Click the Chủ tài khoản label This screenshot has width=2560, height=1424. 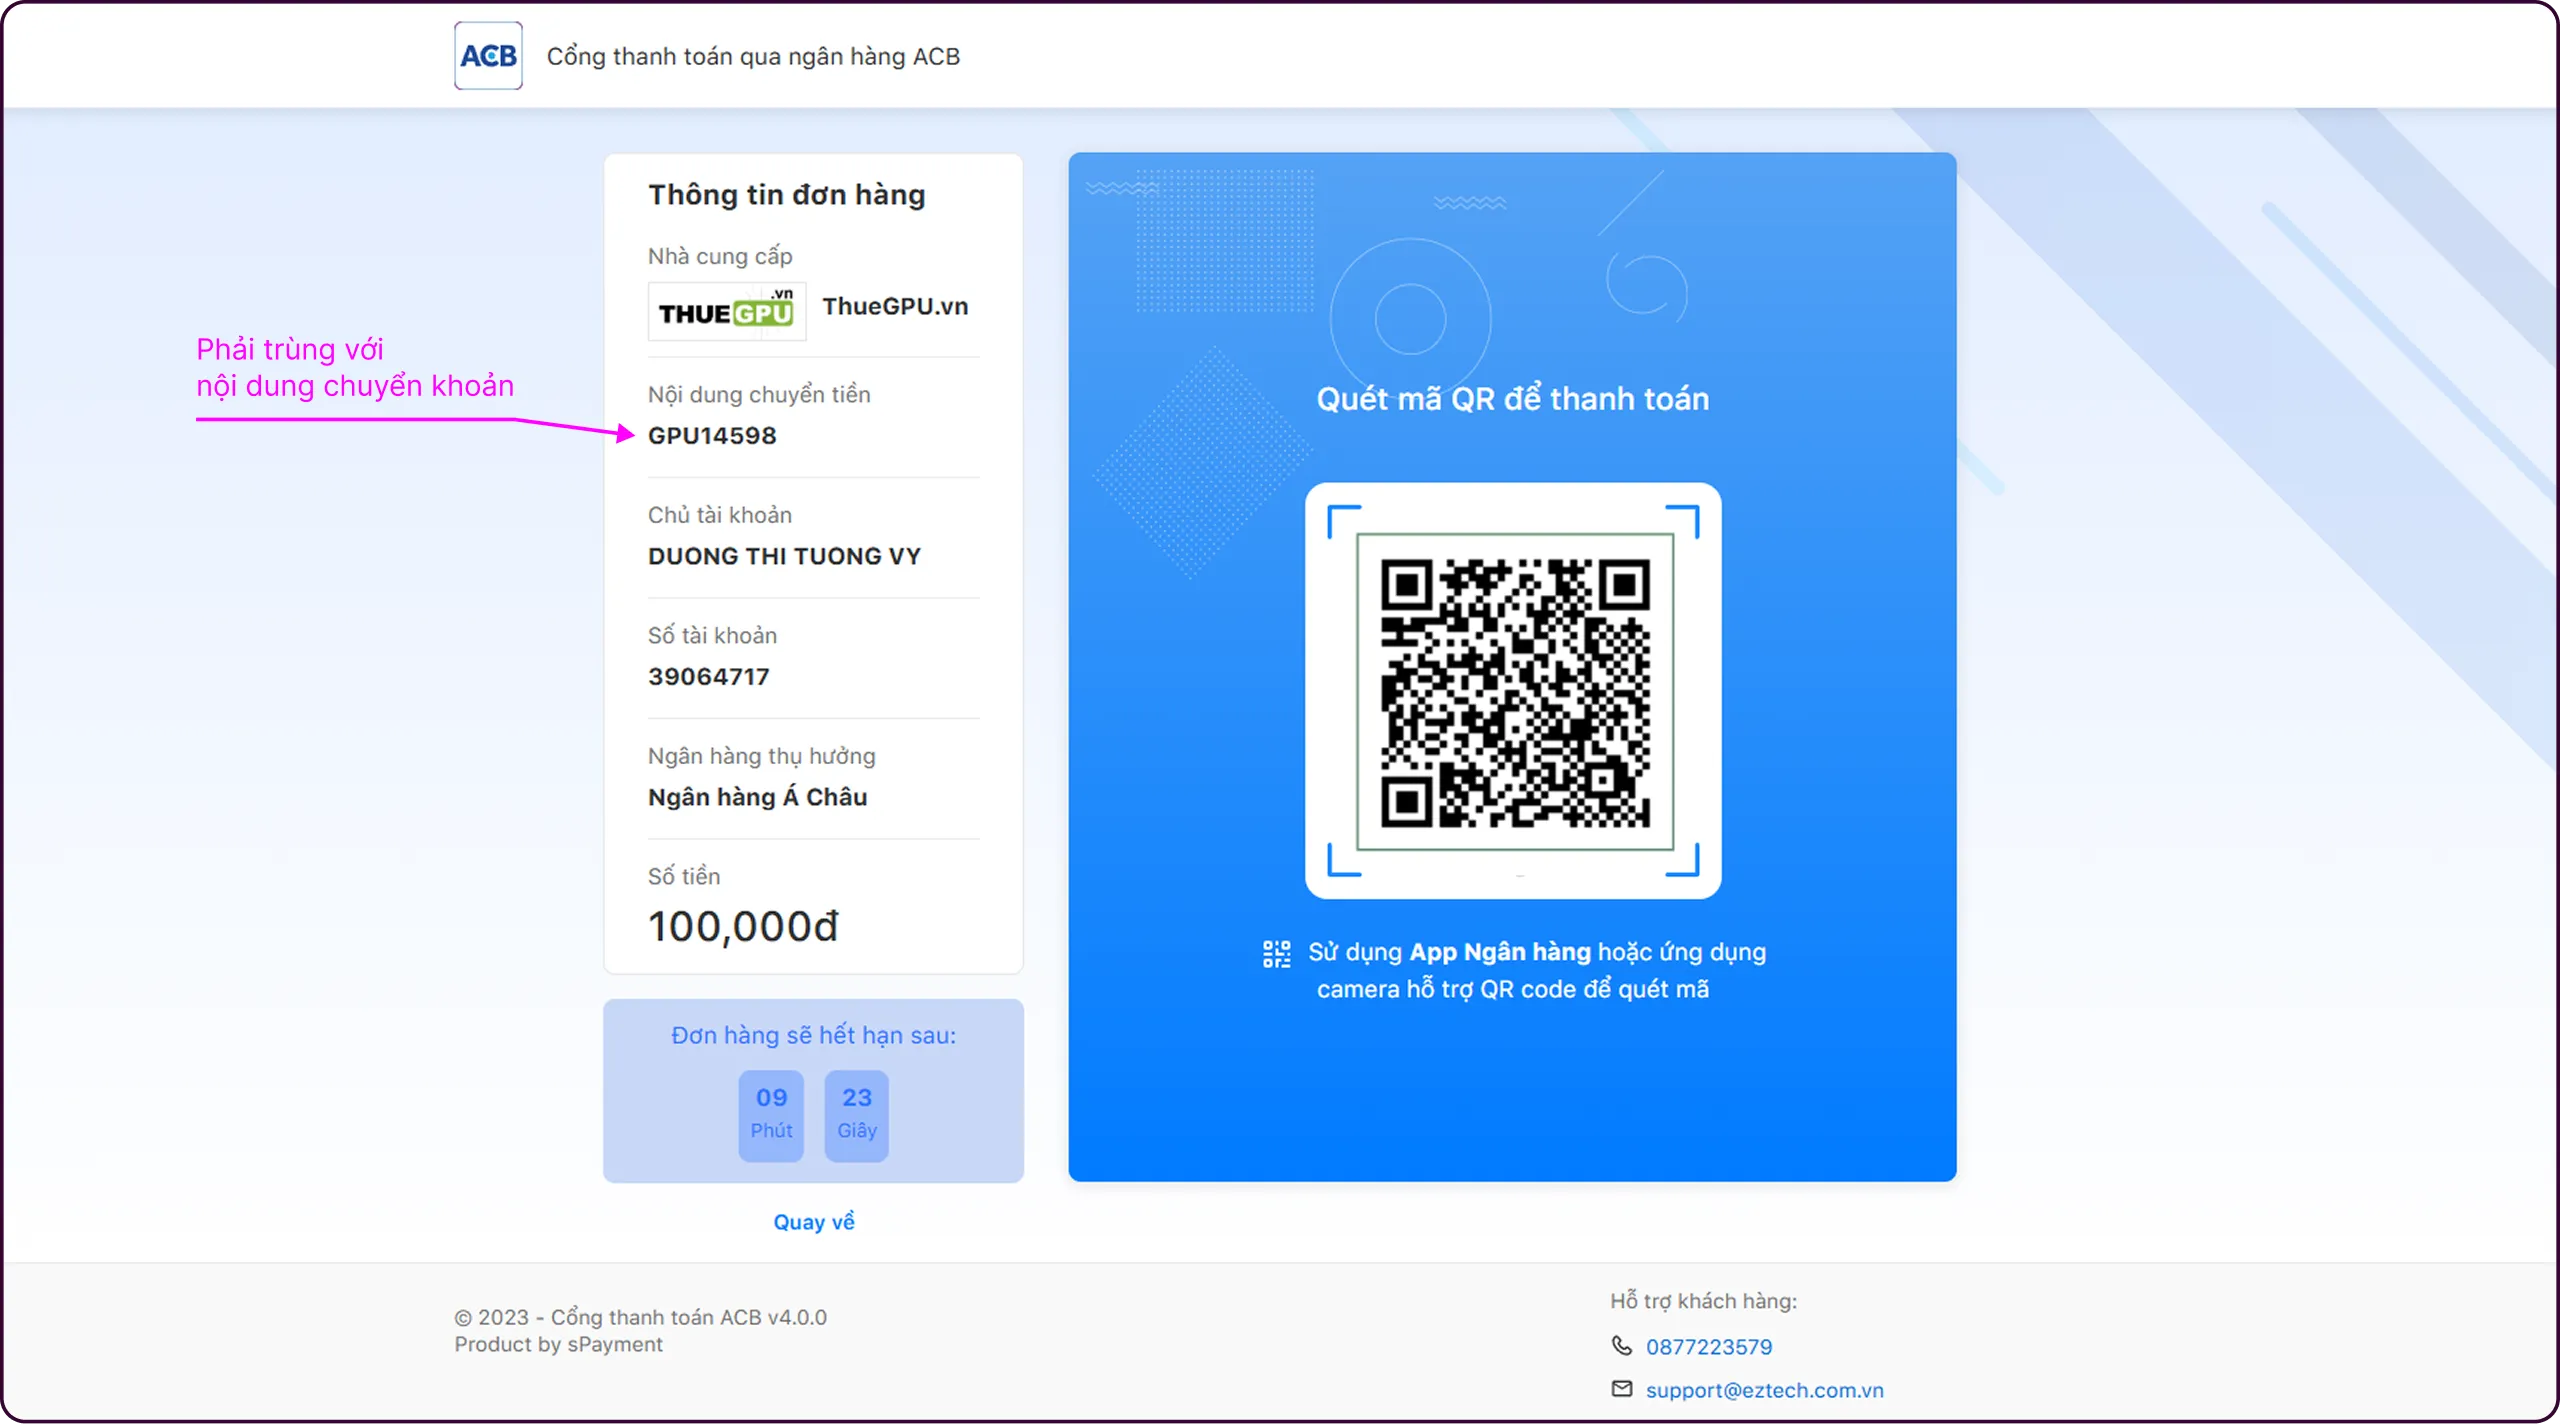(x=720, y=515)
